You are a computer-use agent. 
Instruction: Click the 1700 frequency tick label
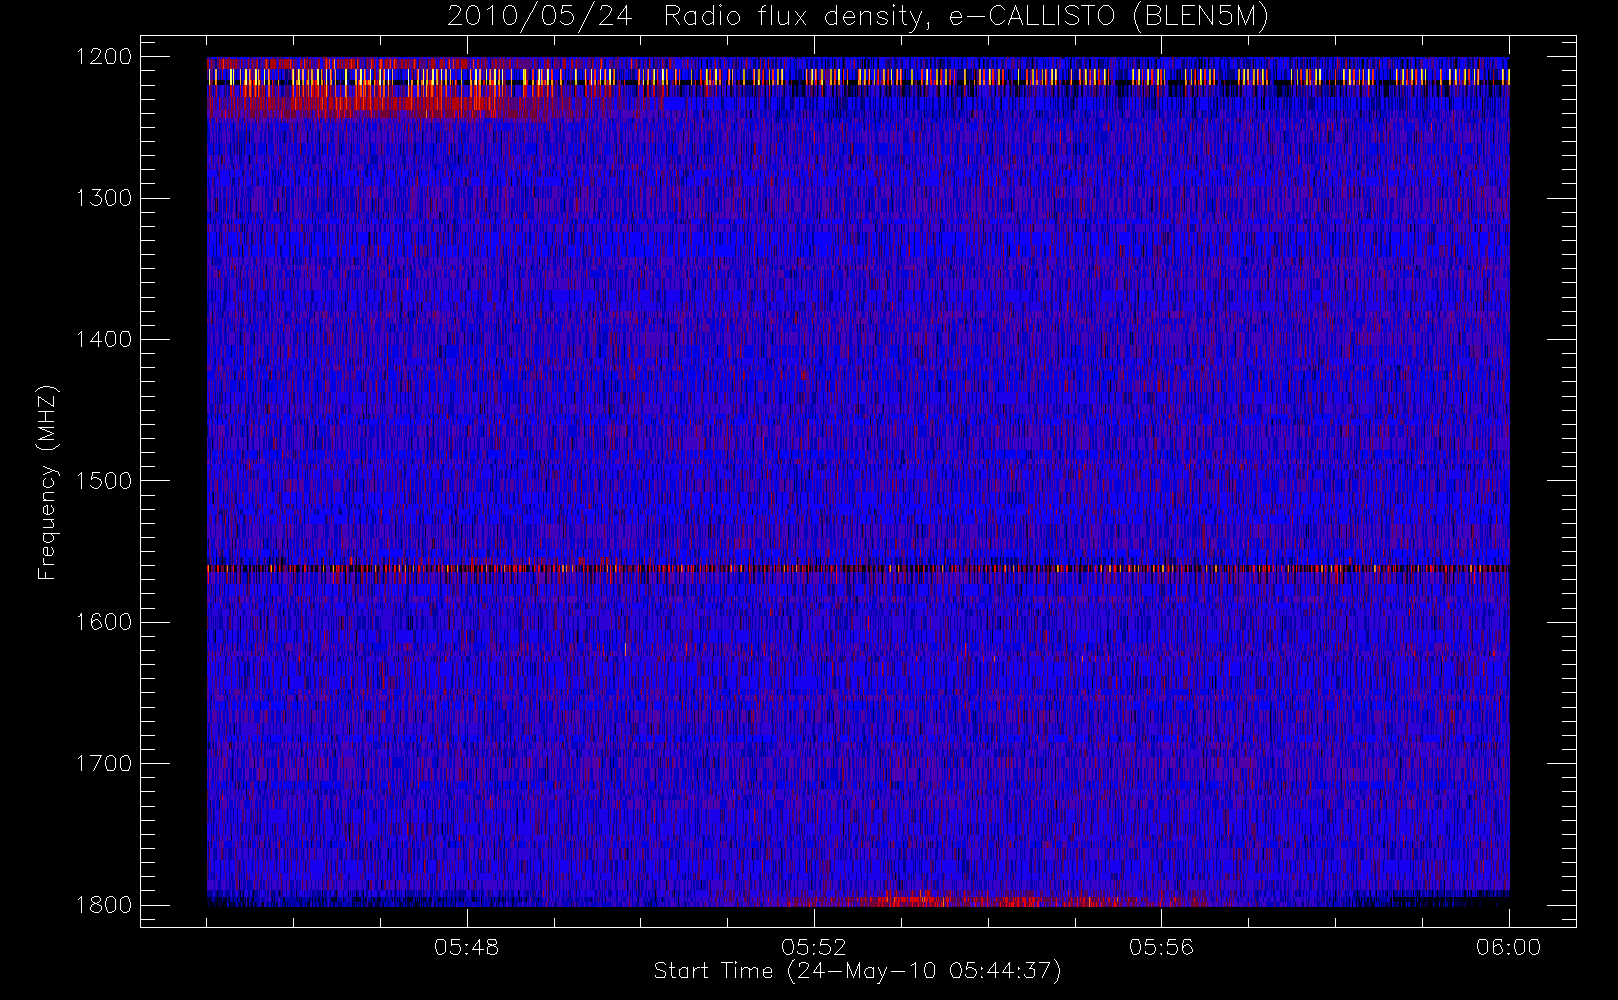(105, 764)
